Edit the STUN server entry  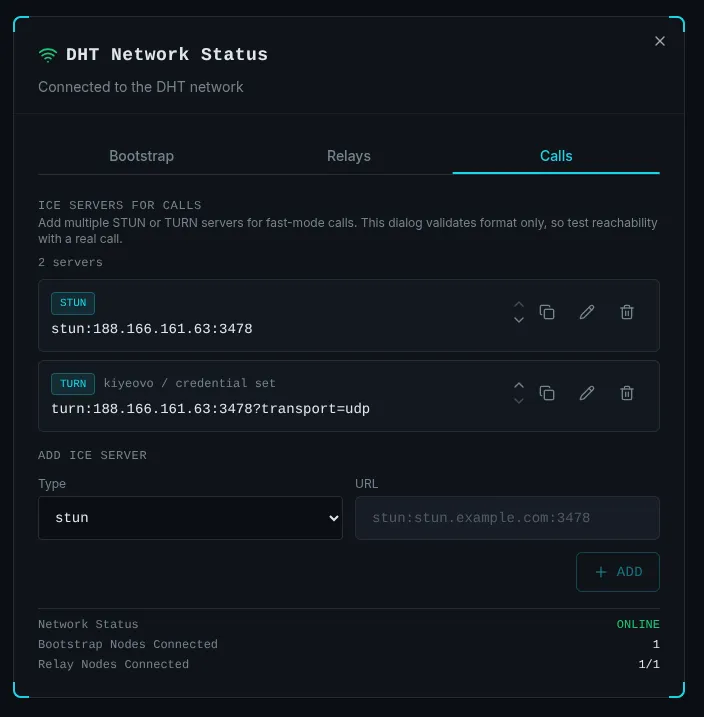pos(587,312)
